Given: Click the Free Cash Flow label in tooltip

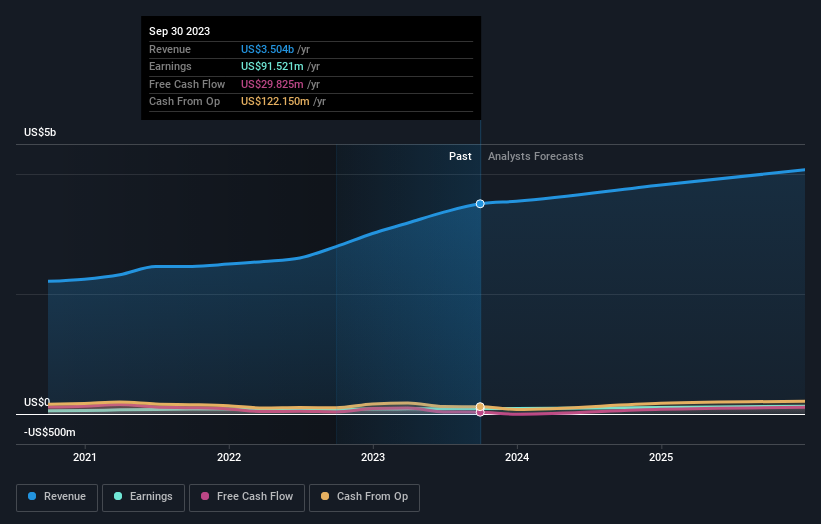Looking at the screenshot, I should pos(187,84).
